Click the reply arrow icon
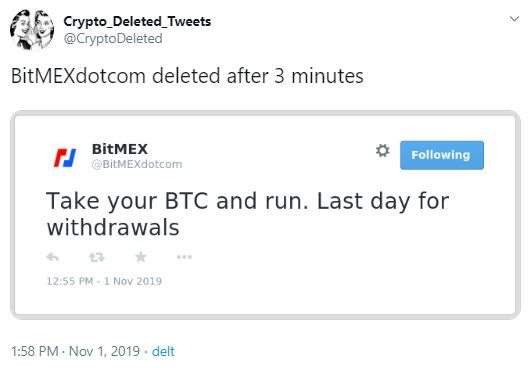This screenshot has width=528, height=368. pos(53,258)
